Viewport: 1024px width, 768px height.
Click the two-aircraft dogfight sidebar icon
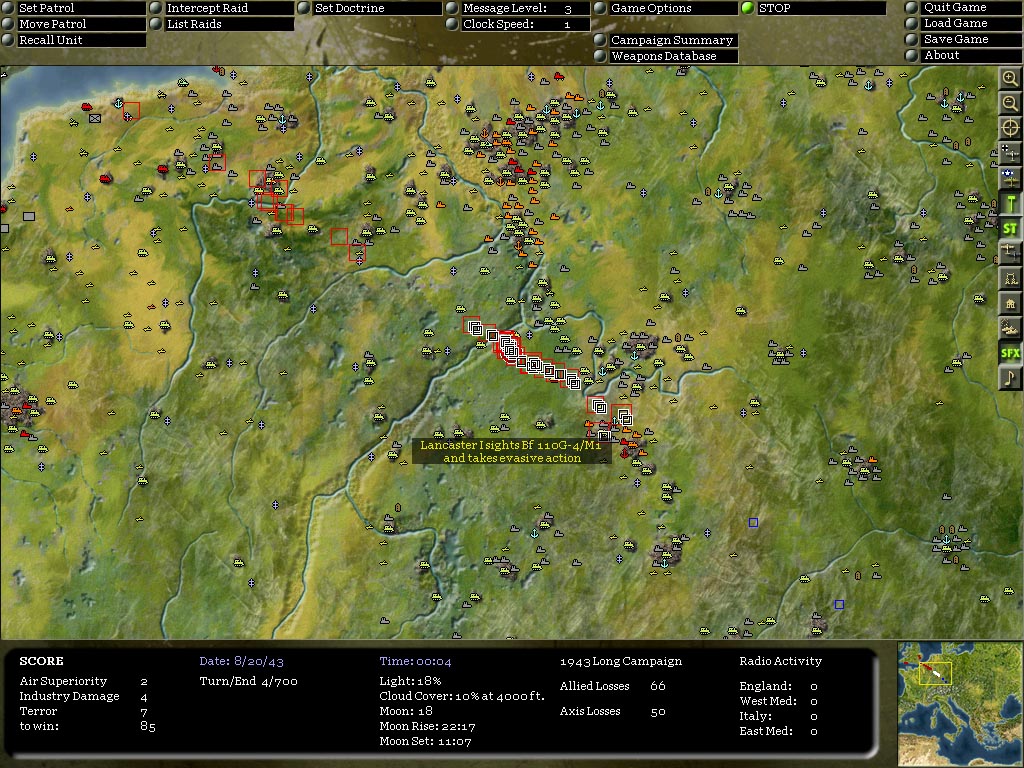click(1010, 253)
